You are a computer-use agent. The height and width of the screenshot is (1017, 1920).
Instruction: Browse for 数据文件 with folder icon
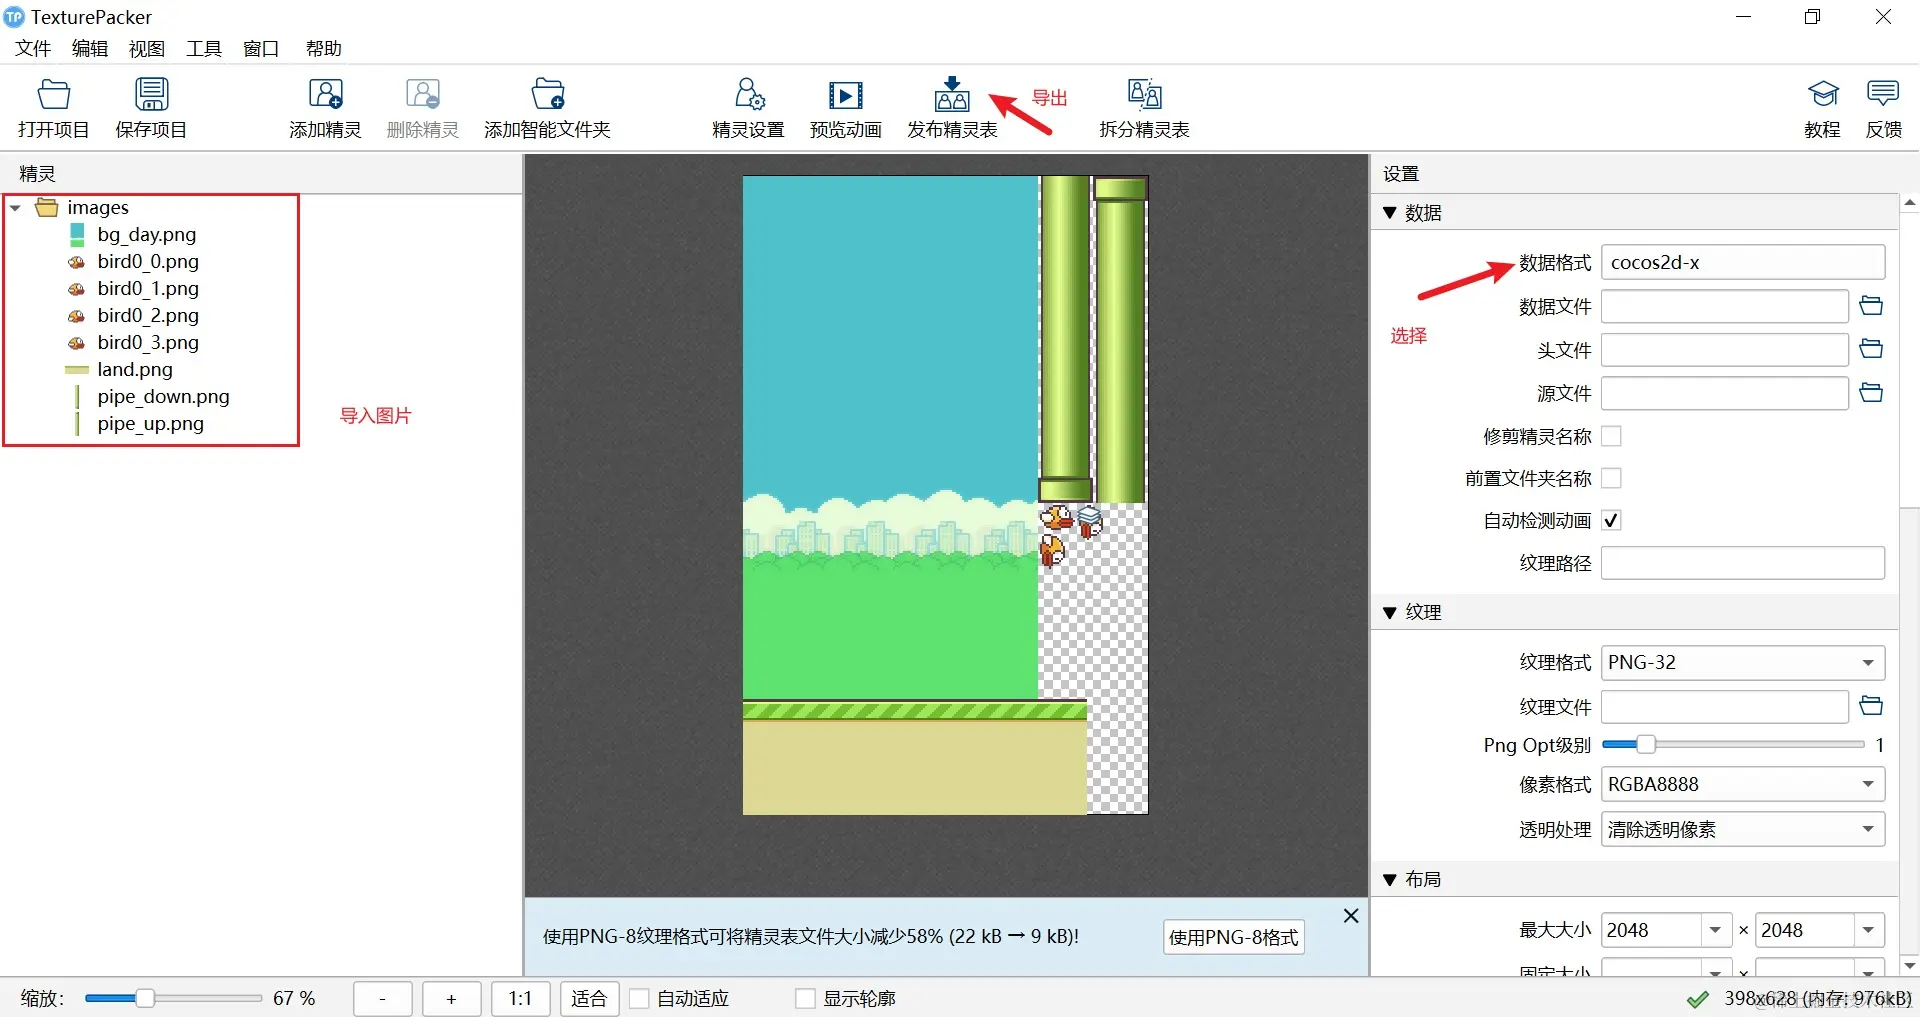[1871, 306]
